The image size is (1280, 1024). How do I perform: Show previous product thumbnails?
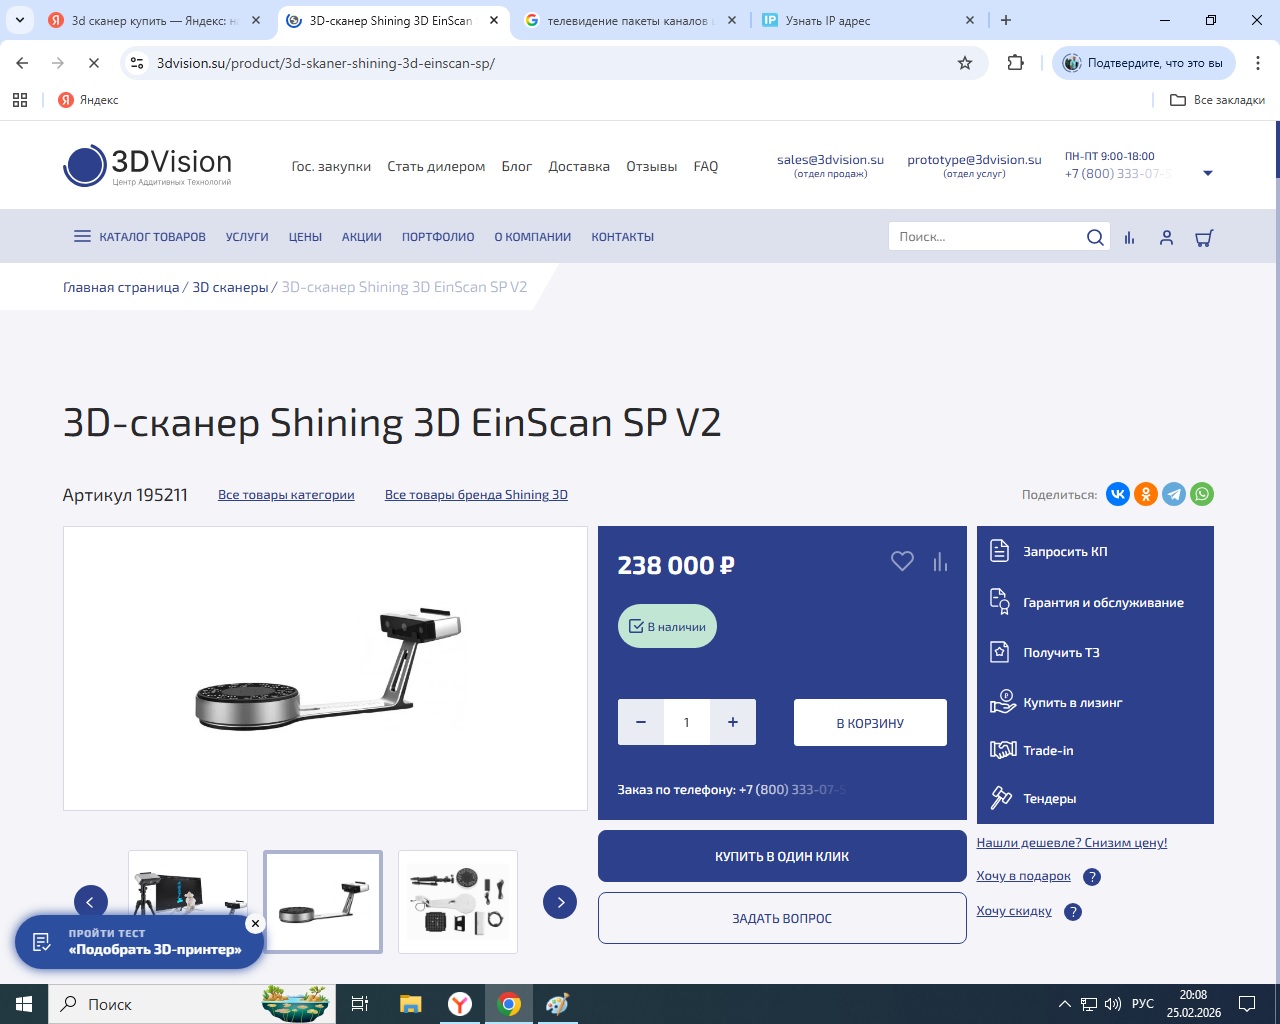click(x=91, y=902)
